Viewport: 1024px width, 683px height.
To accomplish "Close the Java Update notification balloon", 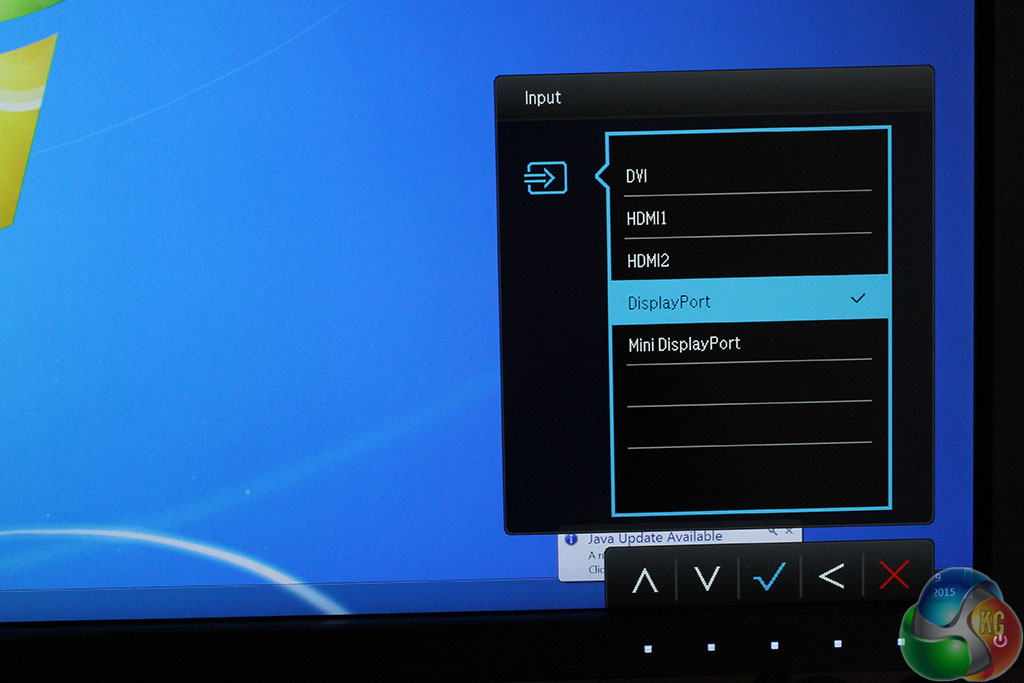I will 789,531.
